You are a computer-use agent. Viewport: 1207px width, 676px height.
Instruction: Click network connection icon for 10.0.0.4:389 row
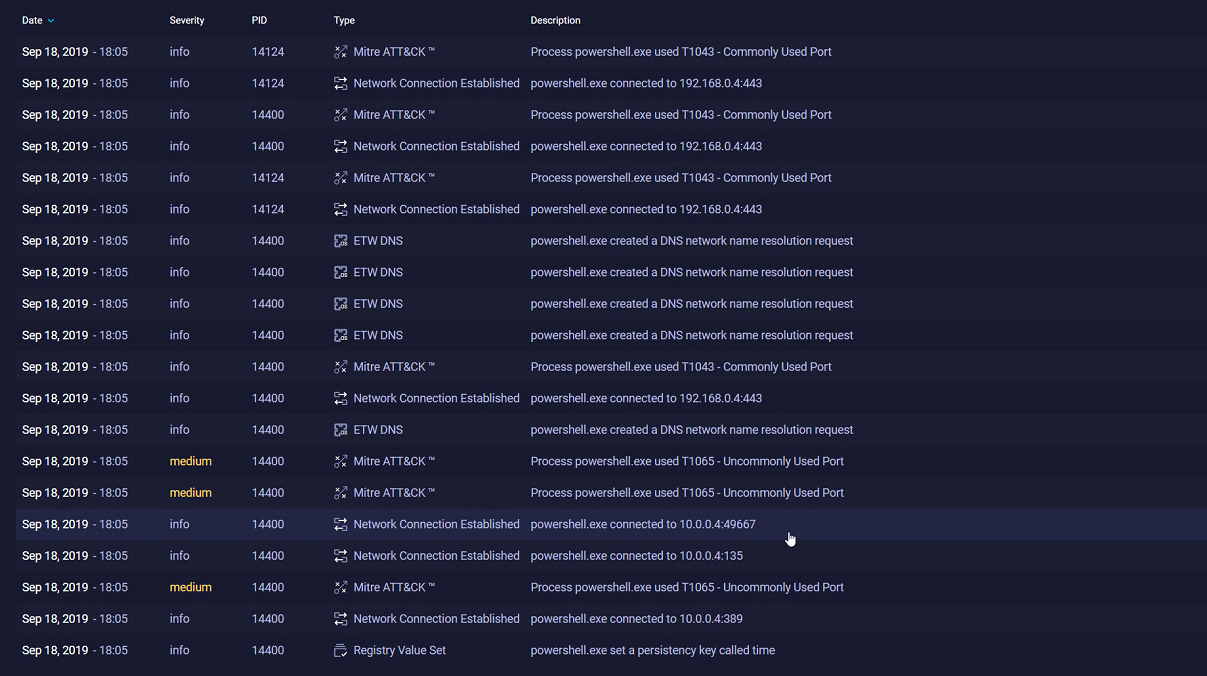(x=340, y=619)
